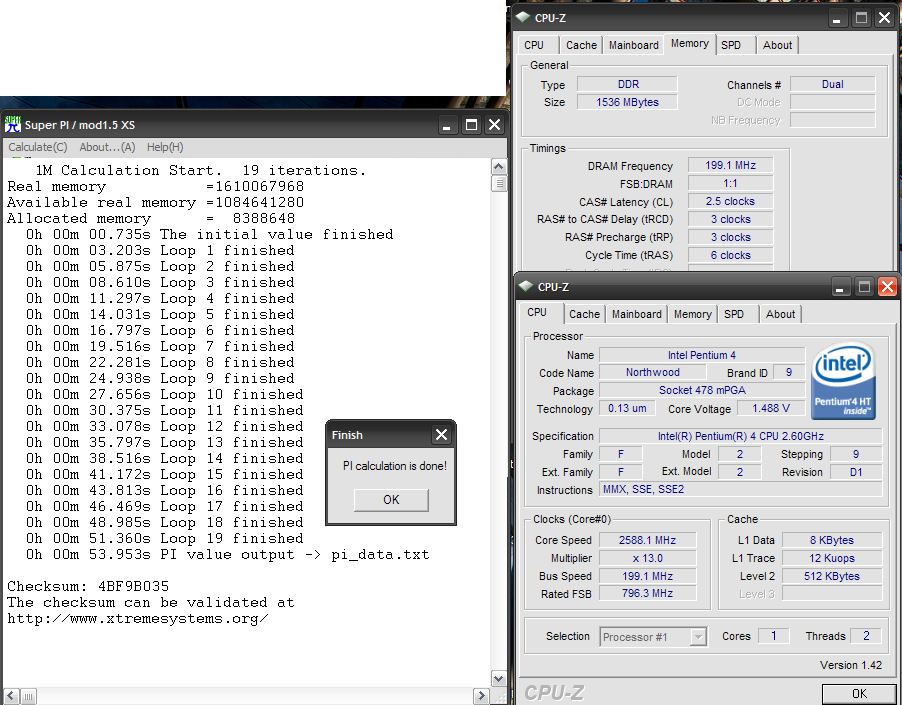Click the Cycle Time (tRAS) value 6 clocks

(x=731, y=255)
